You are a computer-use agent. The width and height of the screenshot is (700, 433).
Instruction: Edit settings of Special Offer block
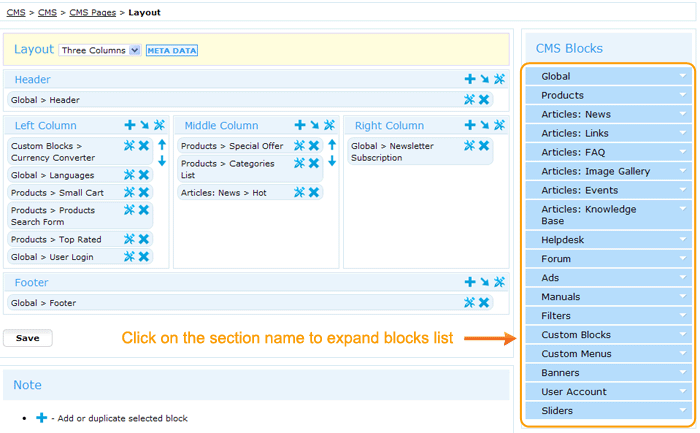[299, 146]
